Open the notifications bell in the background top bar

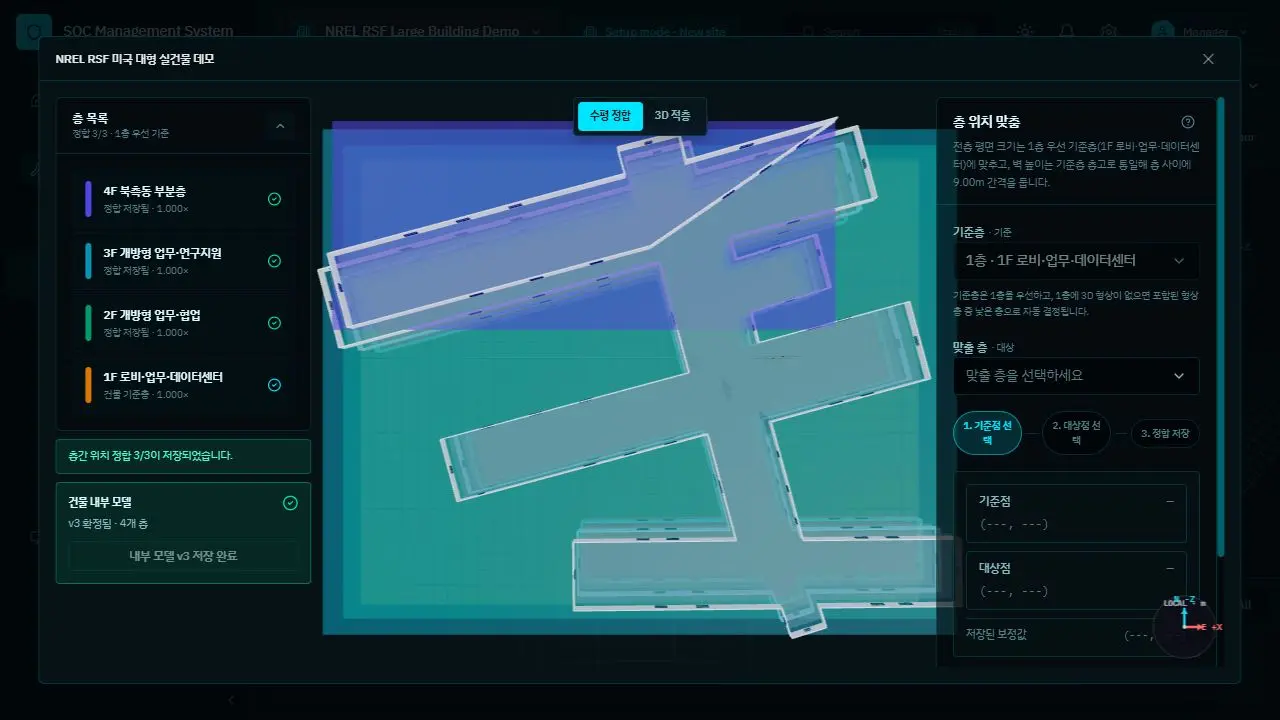tap(1067, 31)
